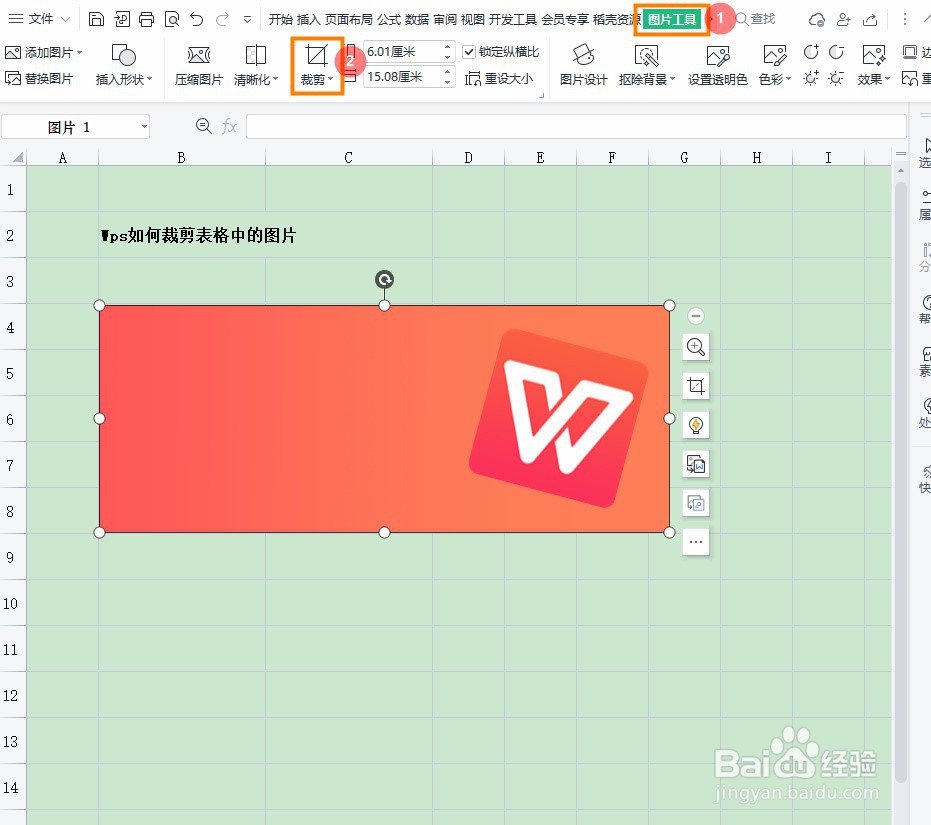Click the greyed-out Redo arrow
Viewport: 931px width, 825px height.
[222, 19]
